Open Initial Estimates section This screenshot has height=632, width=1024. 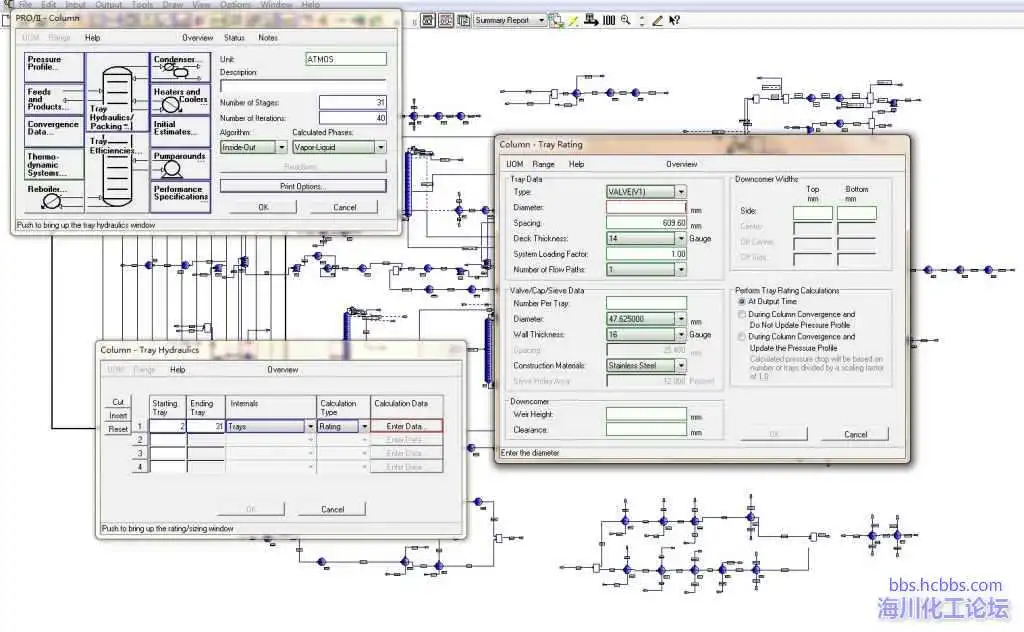(180, 131)
